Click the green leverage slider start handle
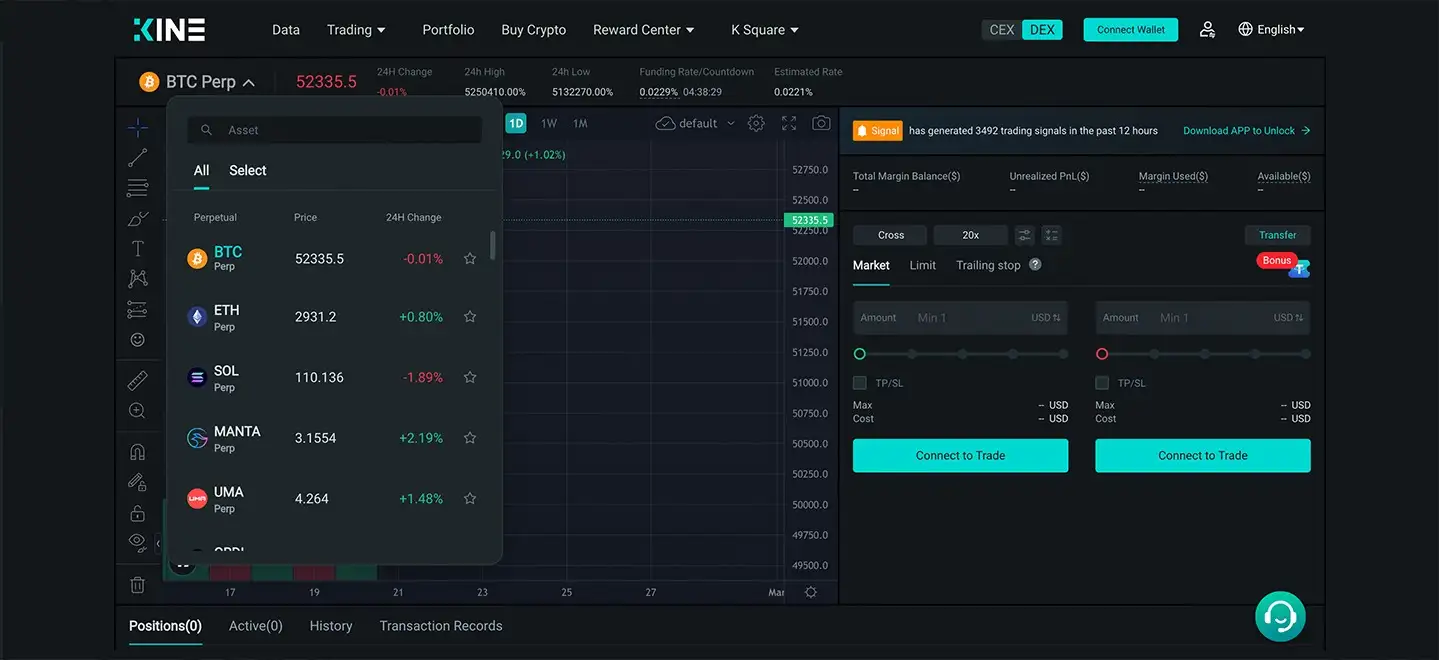 pyautogui.click(x=860, y=354)
